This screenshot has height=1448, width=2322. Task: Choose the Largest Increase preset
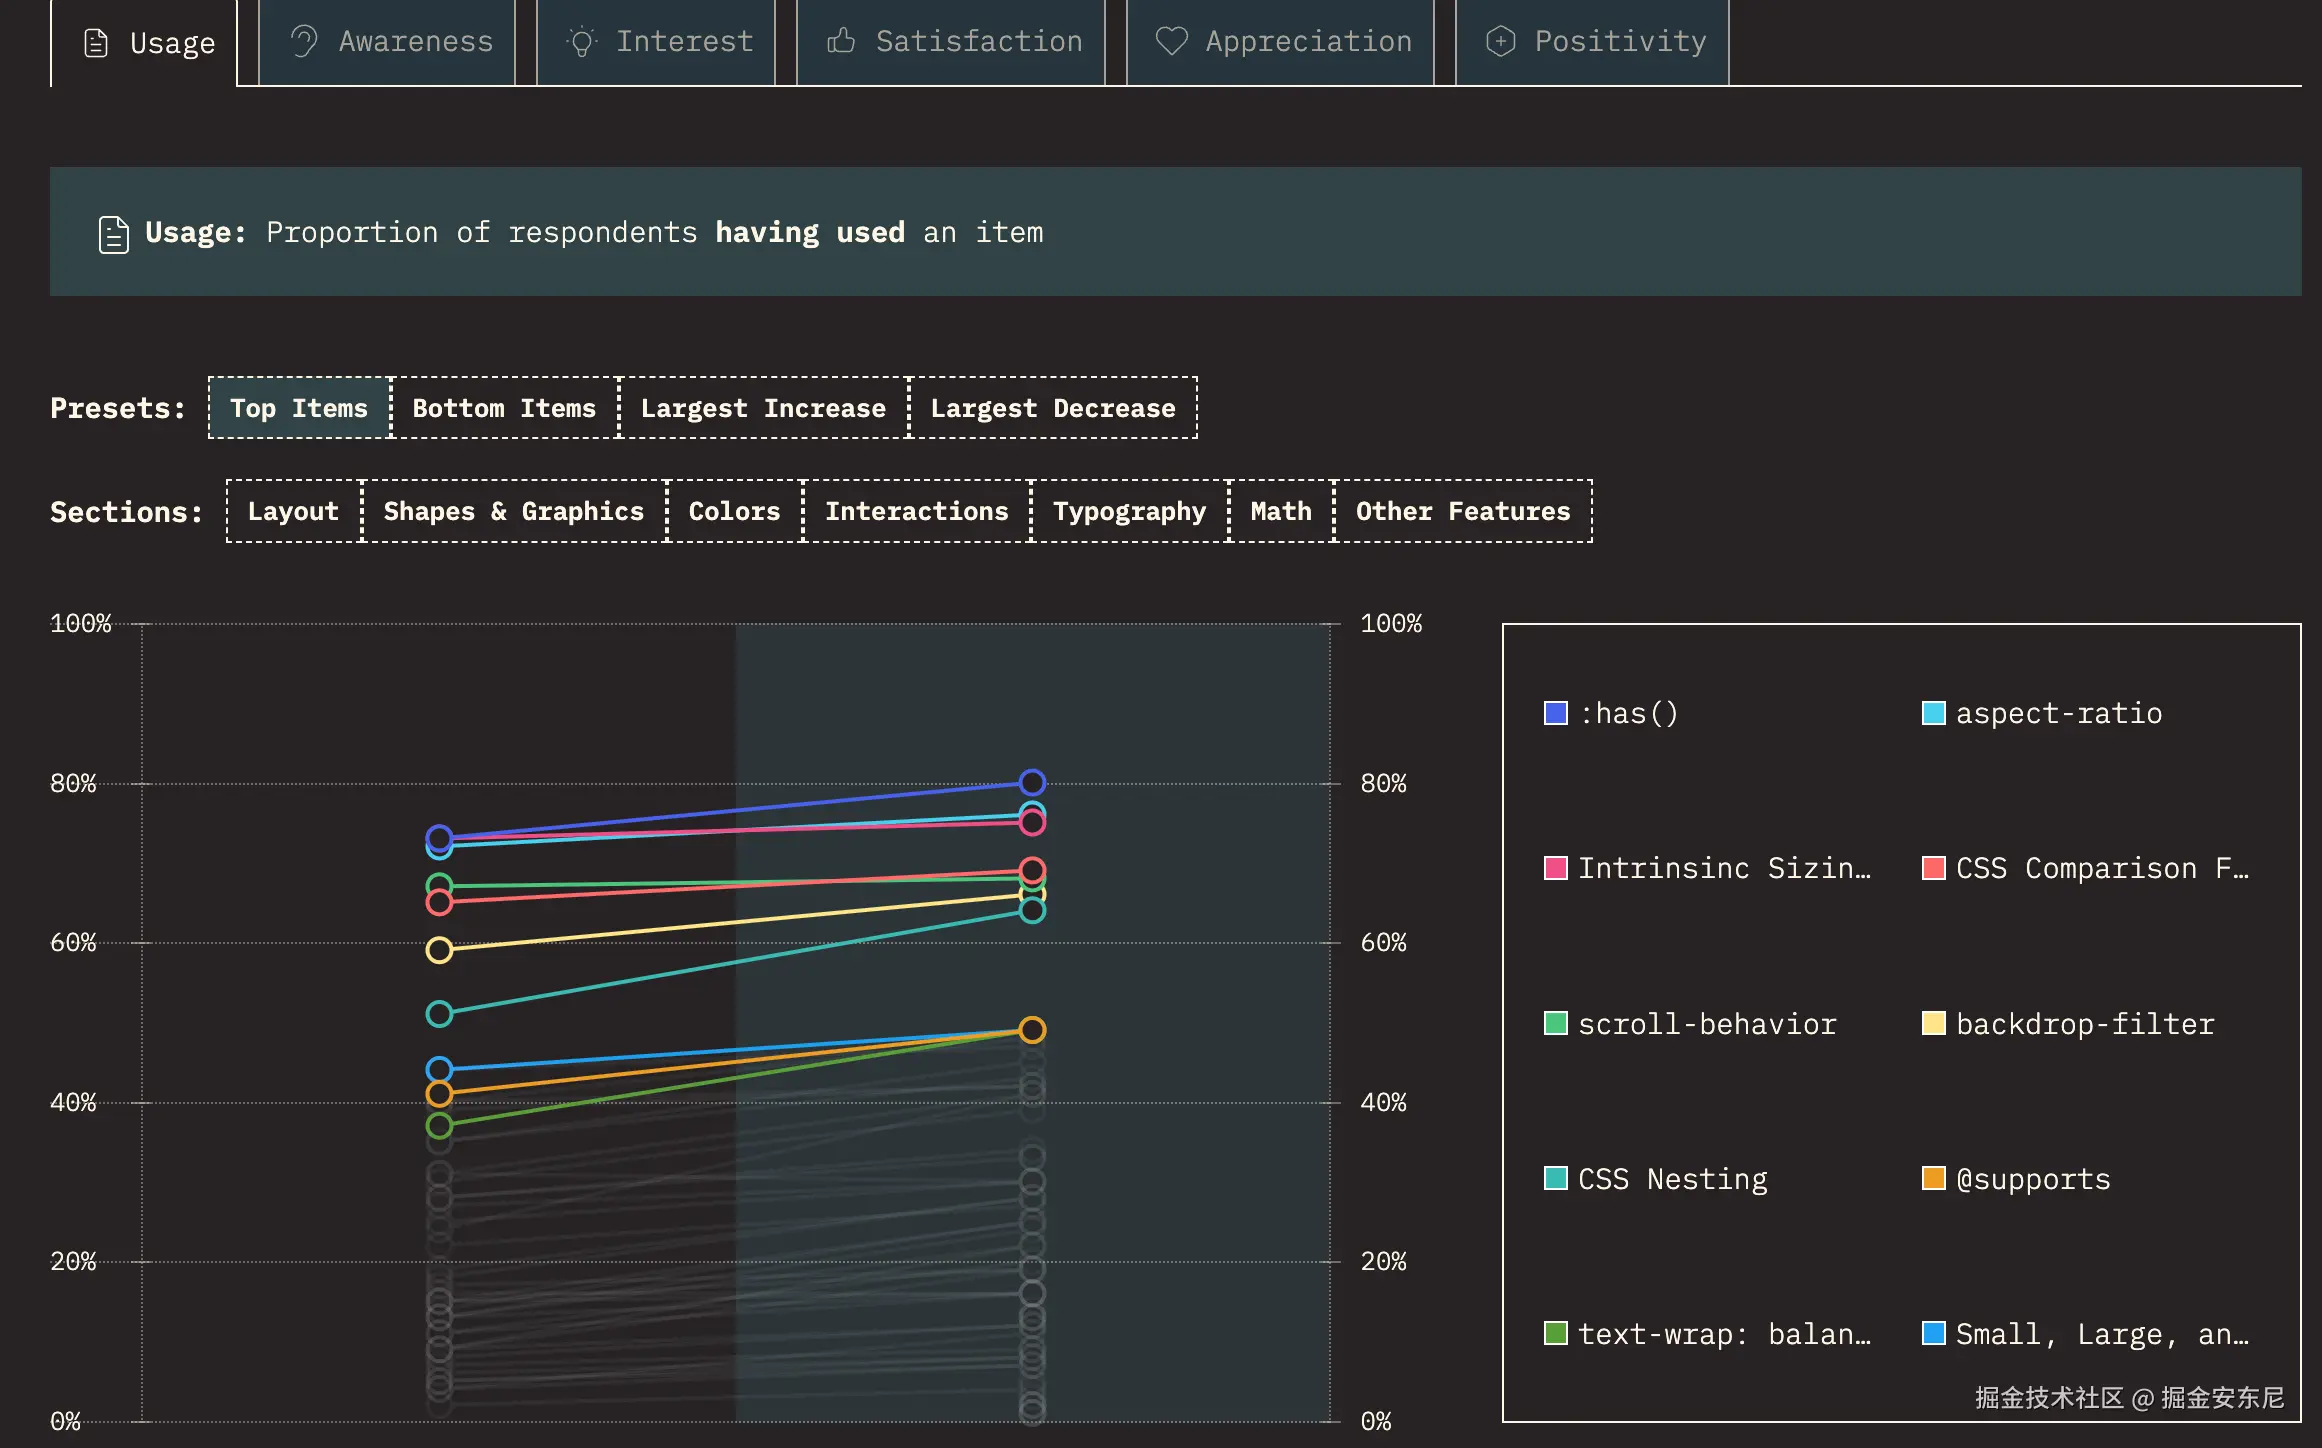763,408
